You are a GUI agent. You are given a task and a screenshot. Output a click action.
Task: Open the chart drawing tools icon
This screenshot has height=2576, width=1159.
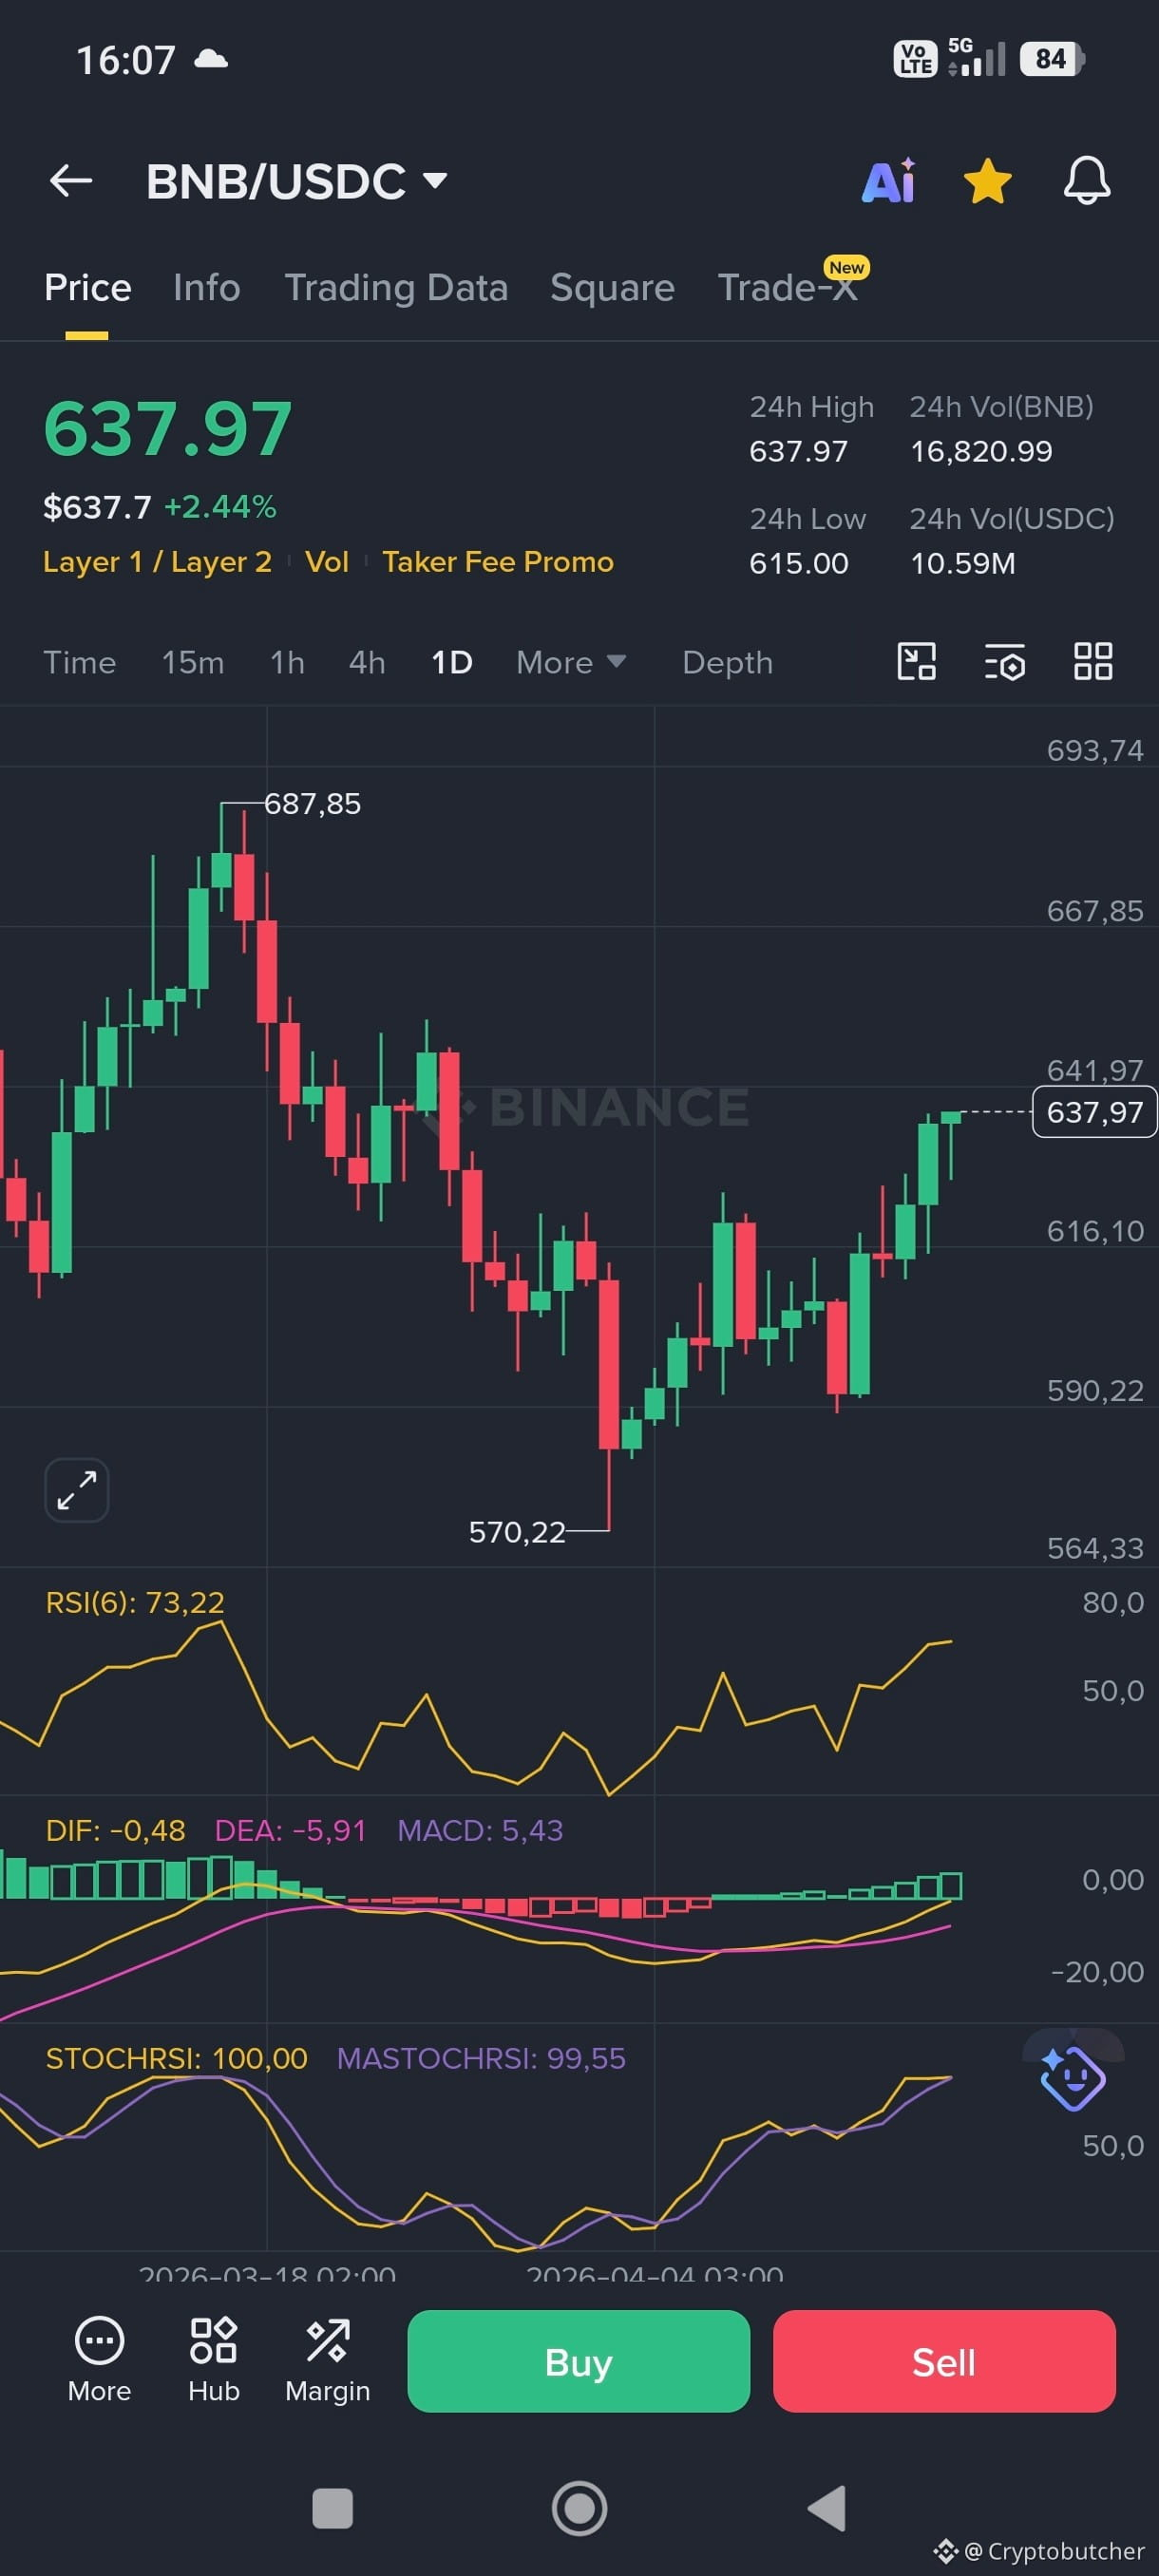click(916, 662)
